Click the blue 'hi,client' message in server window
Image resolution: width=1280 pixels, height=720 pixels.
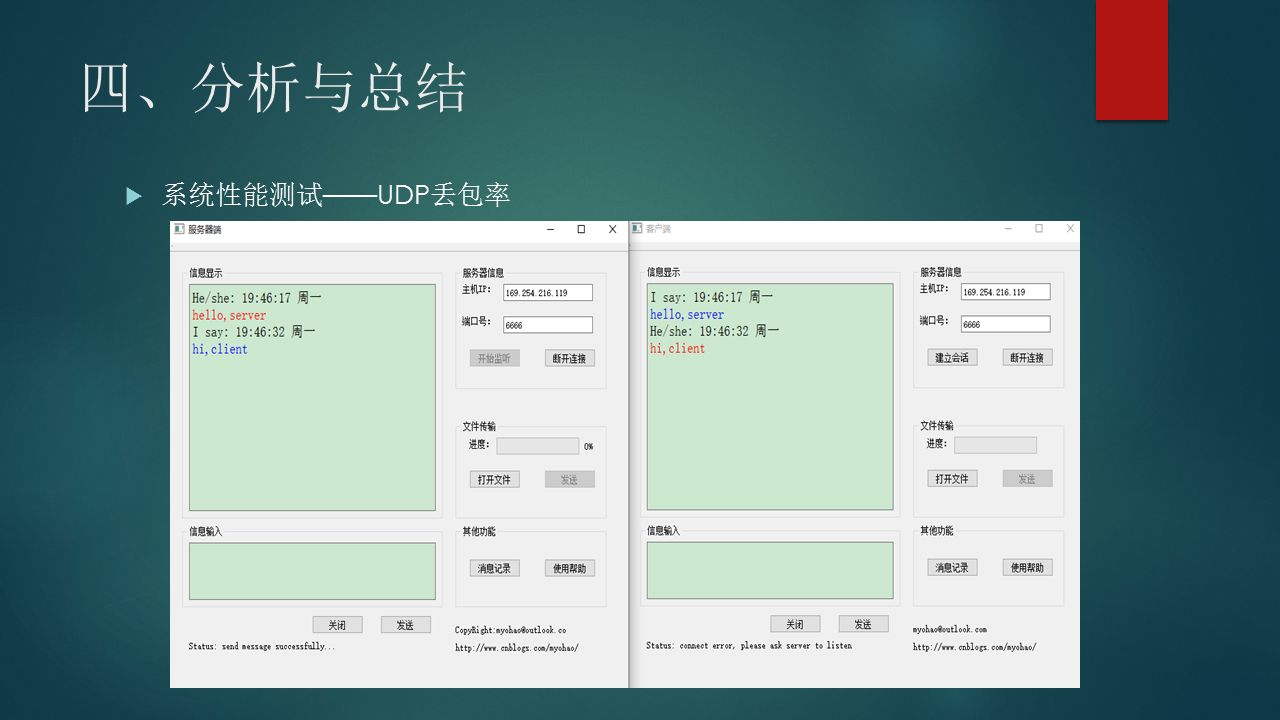pyautogui.click(x=220, y=349)
